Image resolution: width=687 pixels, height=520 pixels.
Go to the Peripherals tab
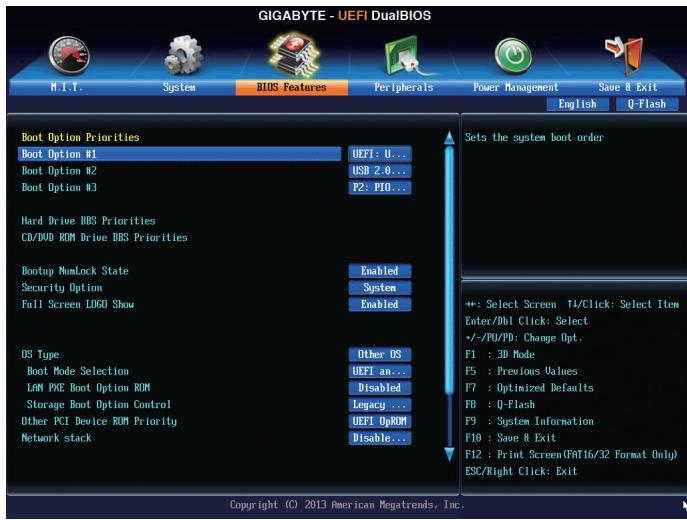(404, 87)
